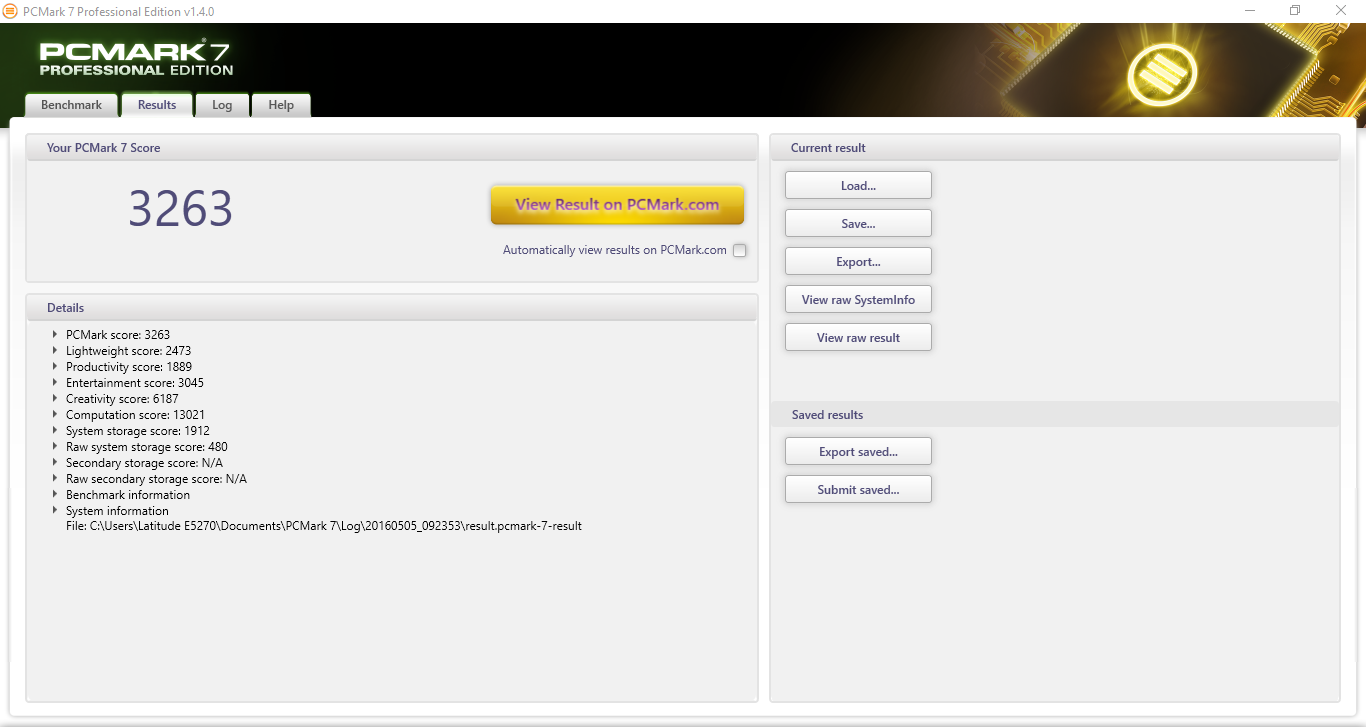
Task: Expand the Productivity score arrow
Action: [55, 366]
